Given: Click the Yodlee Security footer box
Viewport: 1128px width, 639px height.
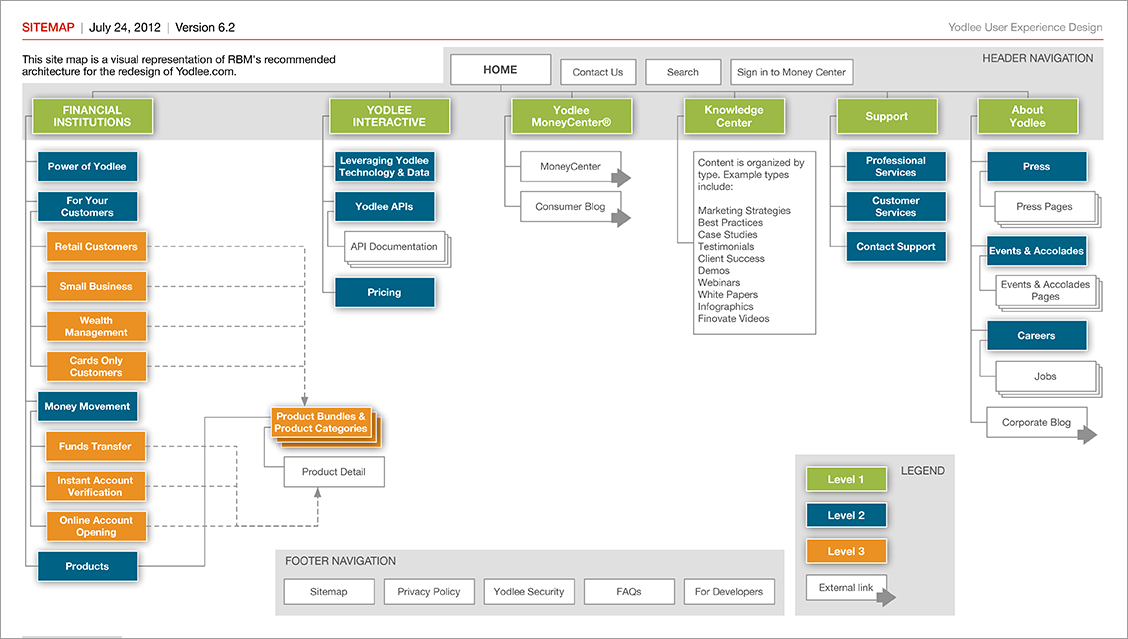Looking at the screenshot, I should pyautogui.click(x=529, y=592).
